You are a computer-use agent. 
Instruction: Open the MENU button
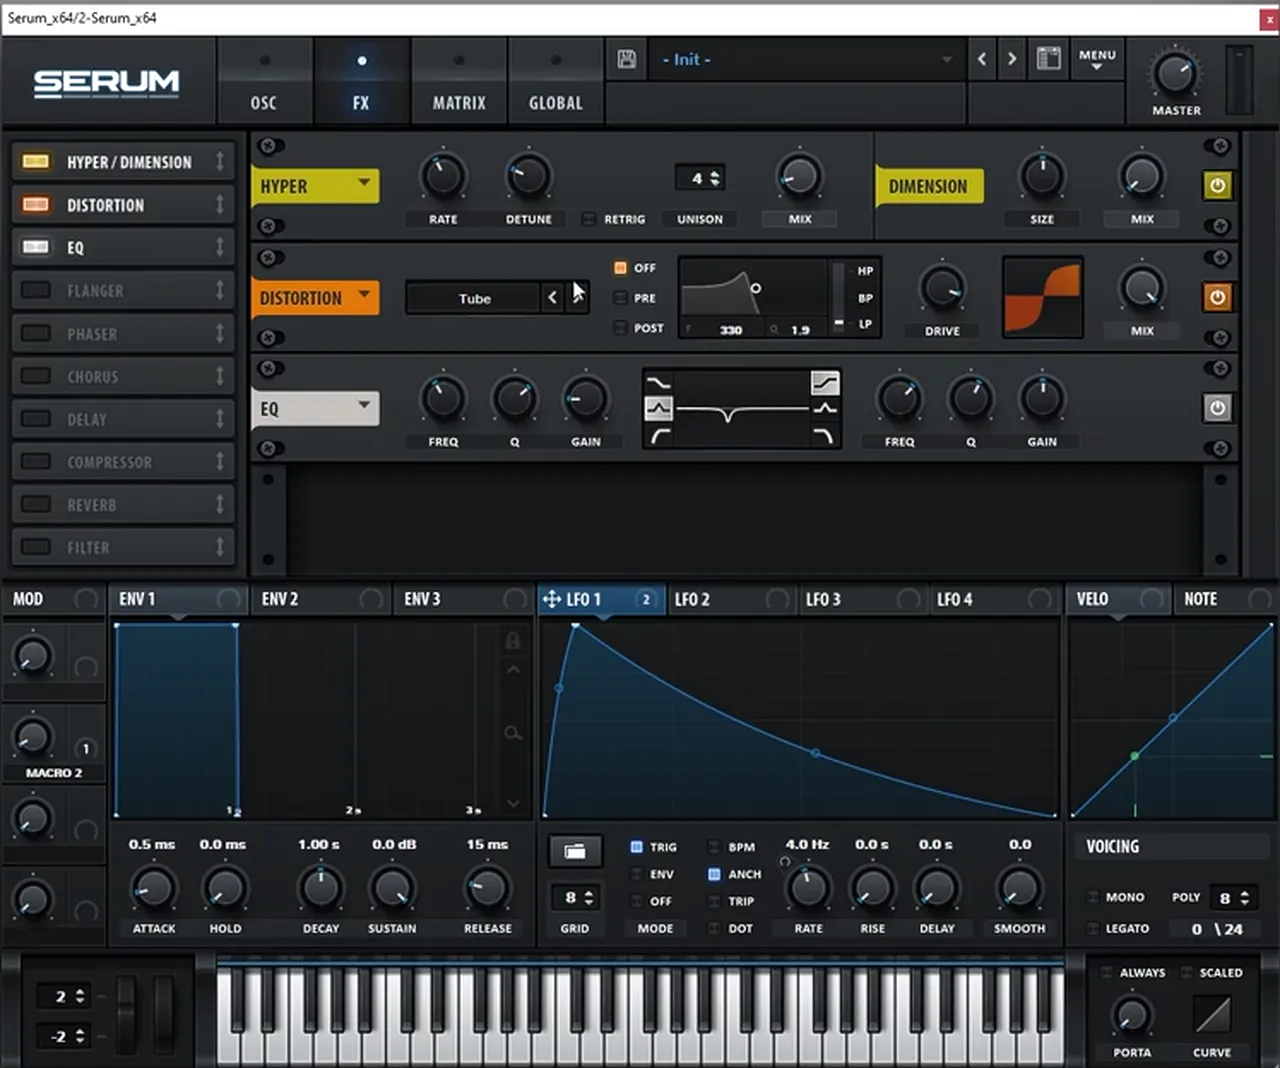click(x=1097, y=59)
